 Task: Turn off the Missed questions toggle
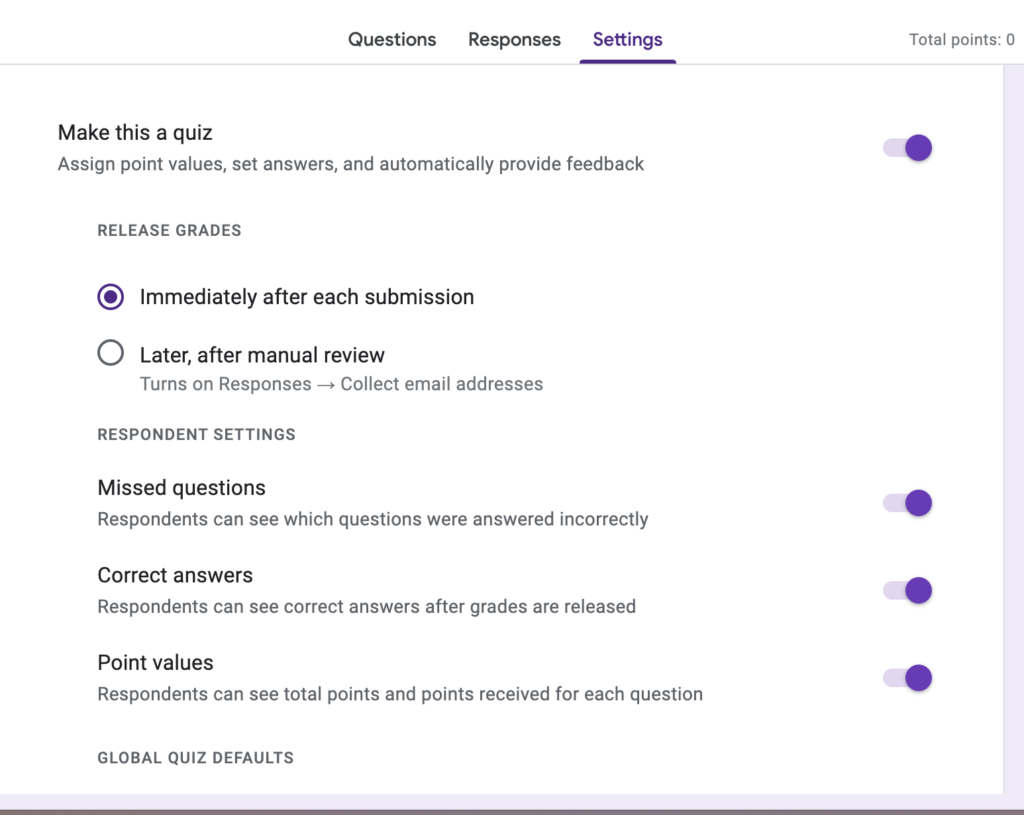coord(908,503)
